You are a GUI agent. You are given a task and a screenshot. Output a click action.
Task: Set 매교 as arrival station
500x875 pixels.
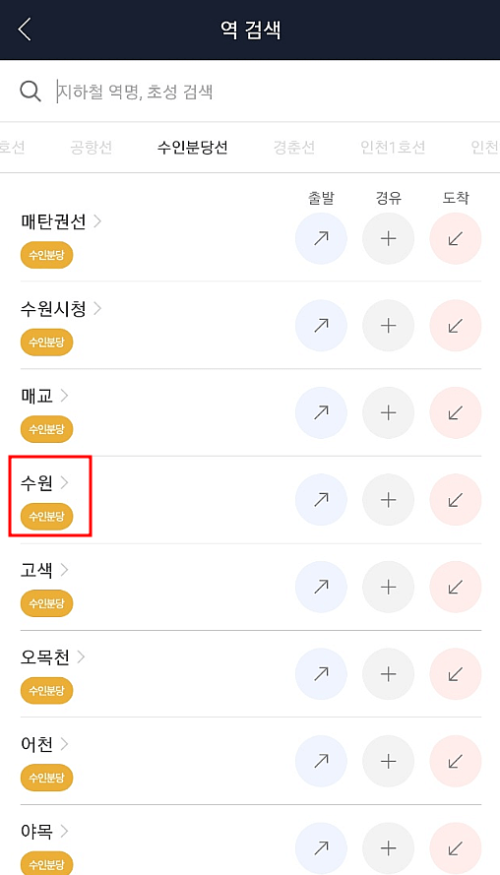coord(455,413)
